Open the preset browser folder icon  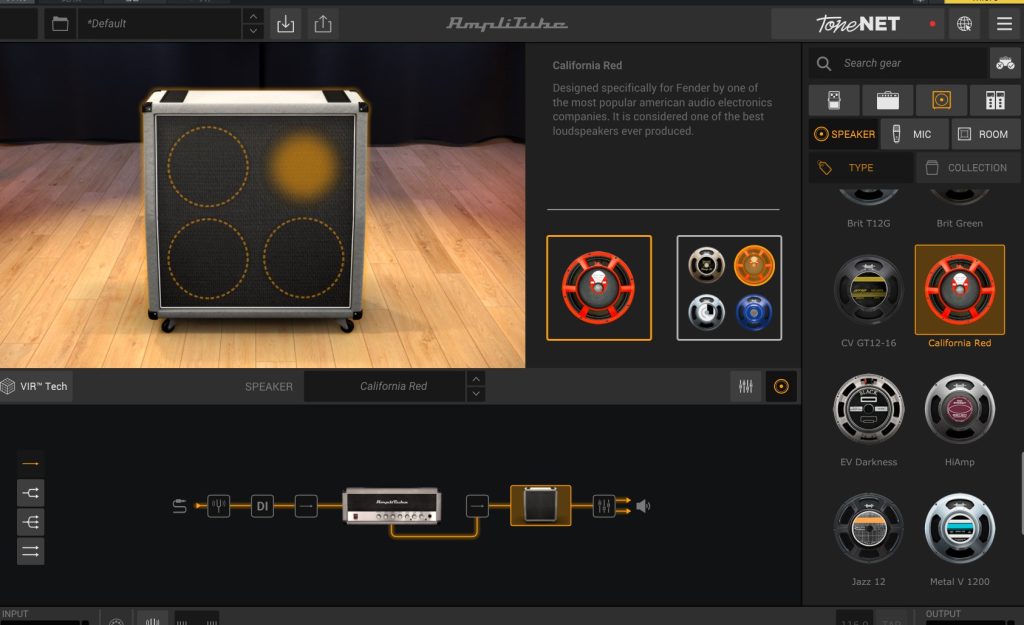[x=60, y=23]
